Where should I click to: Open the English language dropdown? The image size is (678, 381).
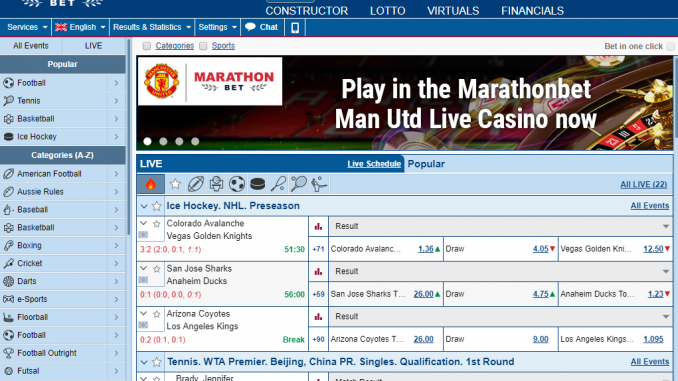(x=80, y=27)
